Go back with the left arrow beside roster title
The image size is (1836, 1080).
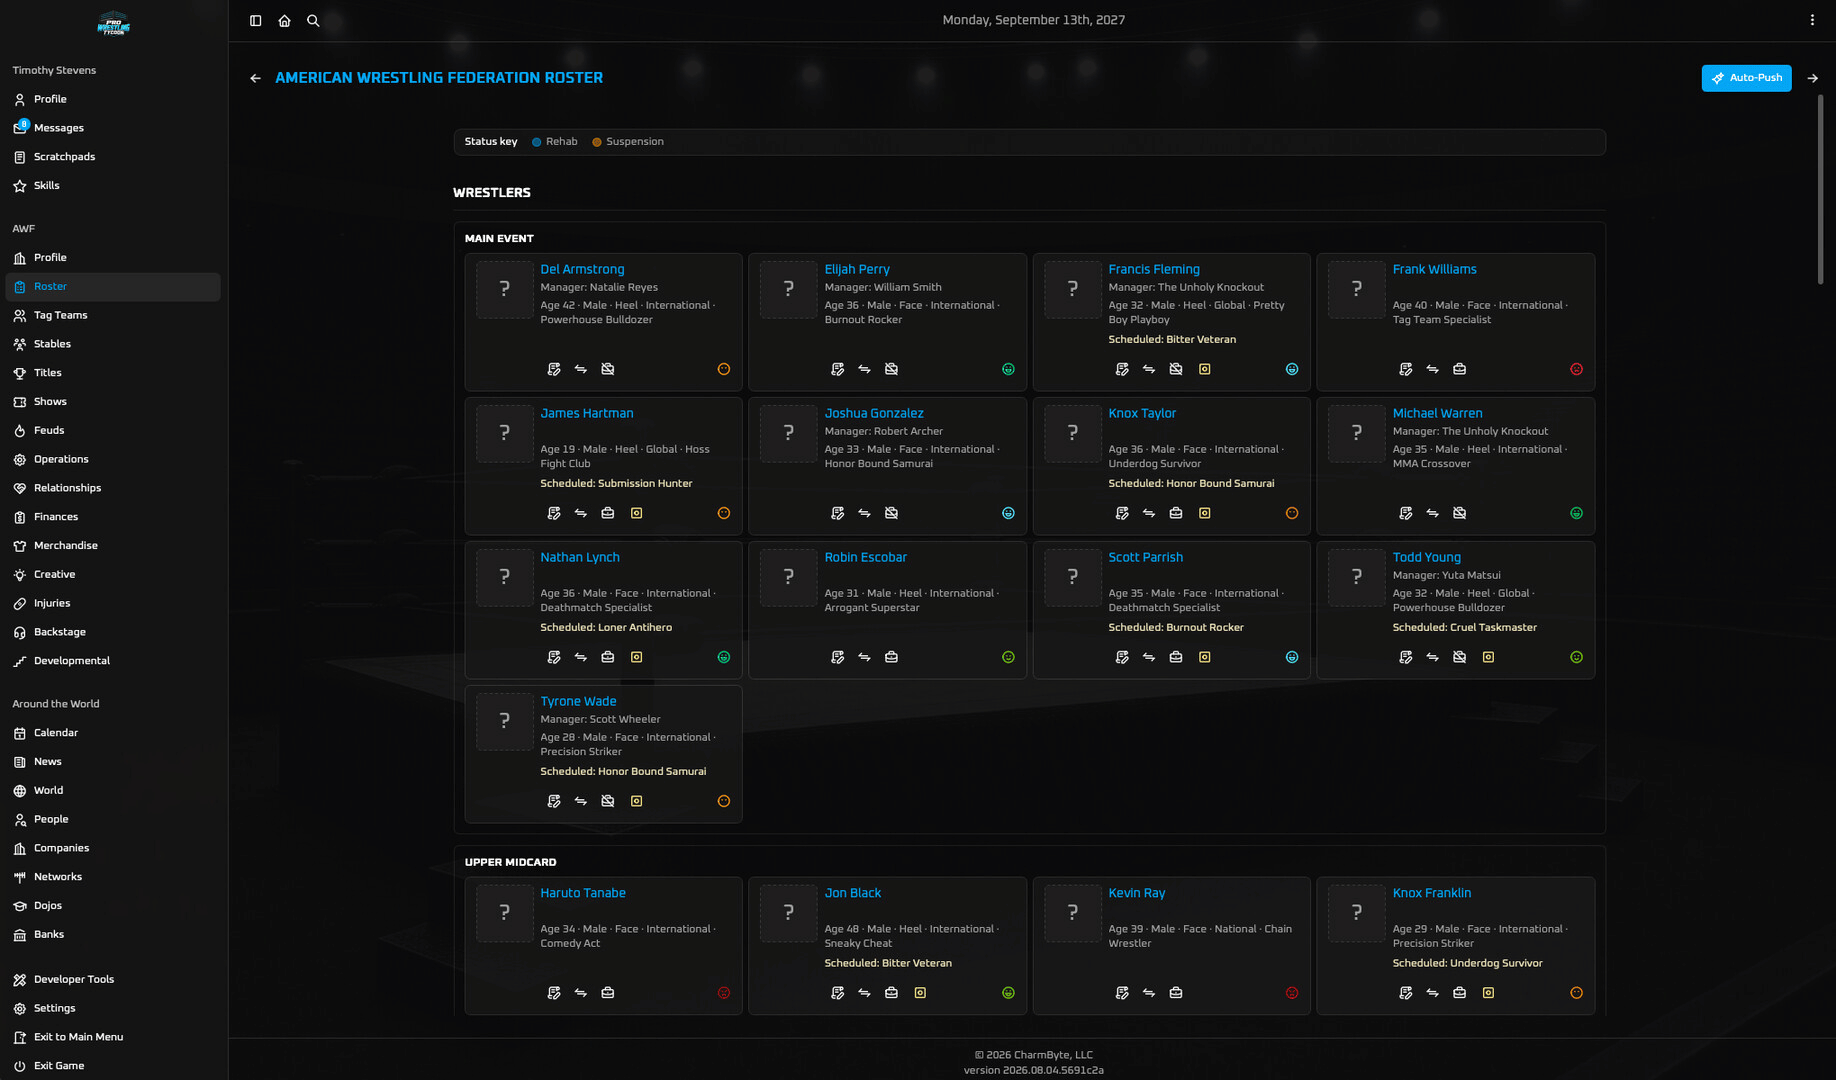click(x=256, y=78)
